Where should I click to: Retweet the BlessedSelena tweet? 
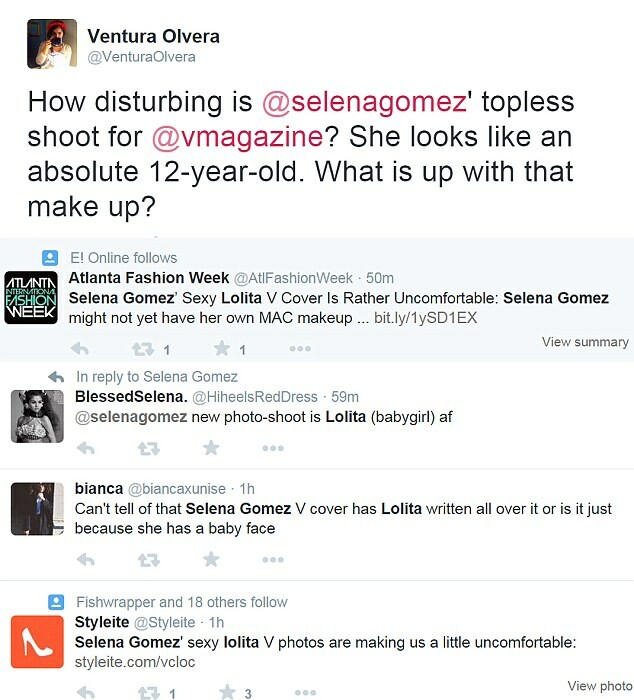tap(149, 448)
